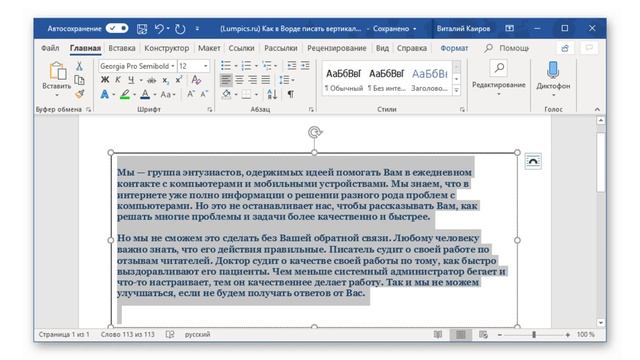Screen dimensions: 640x360
Task: Apply the green text highlight color
Action: point(125,95)
